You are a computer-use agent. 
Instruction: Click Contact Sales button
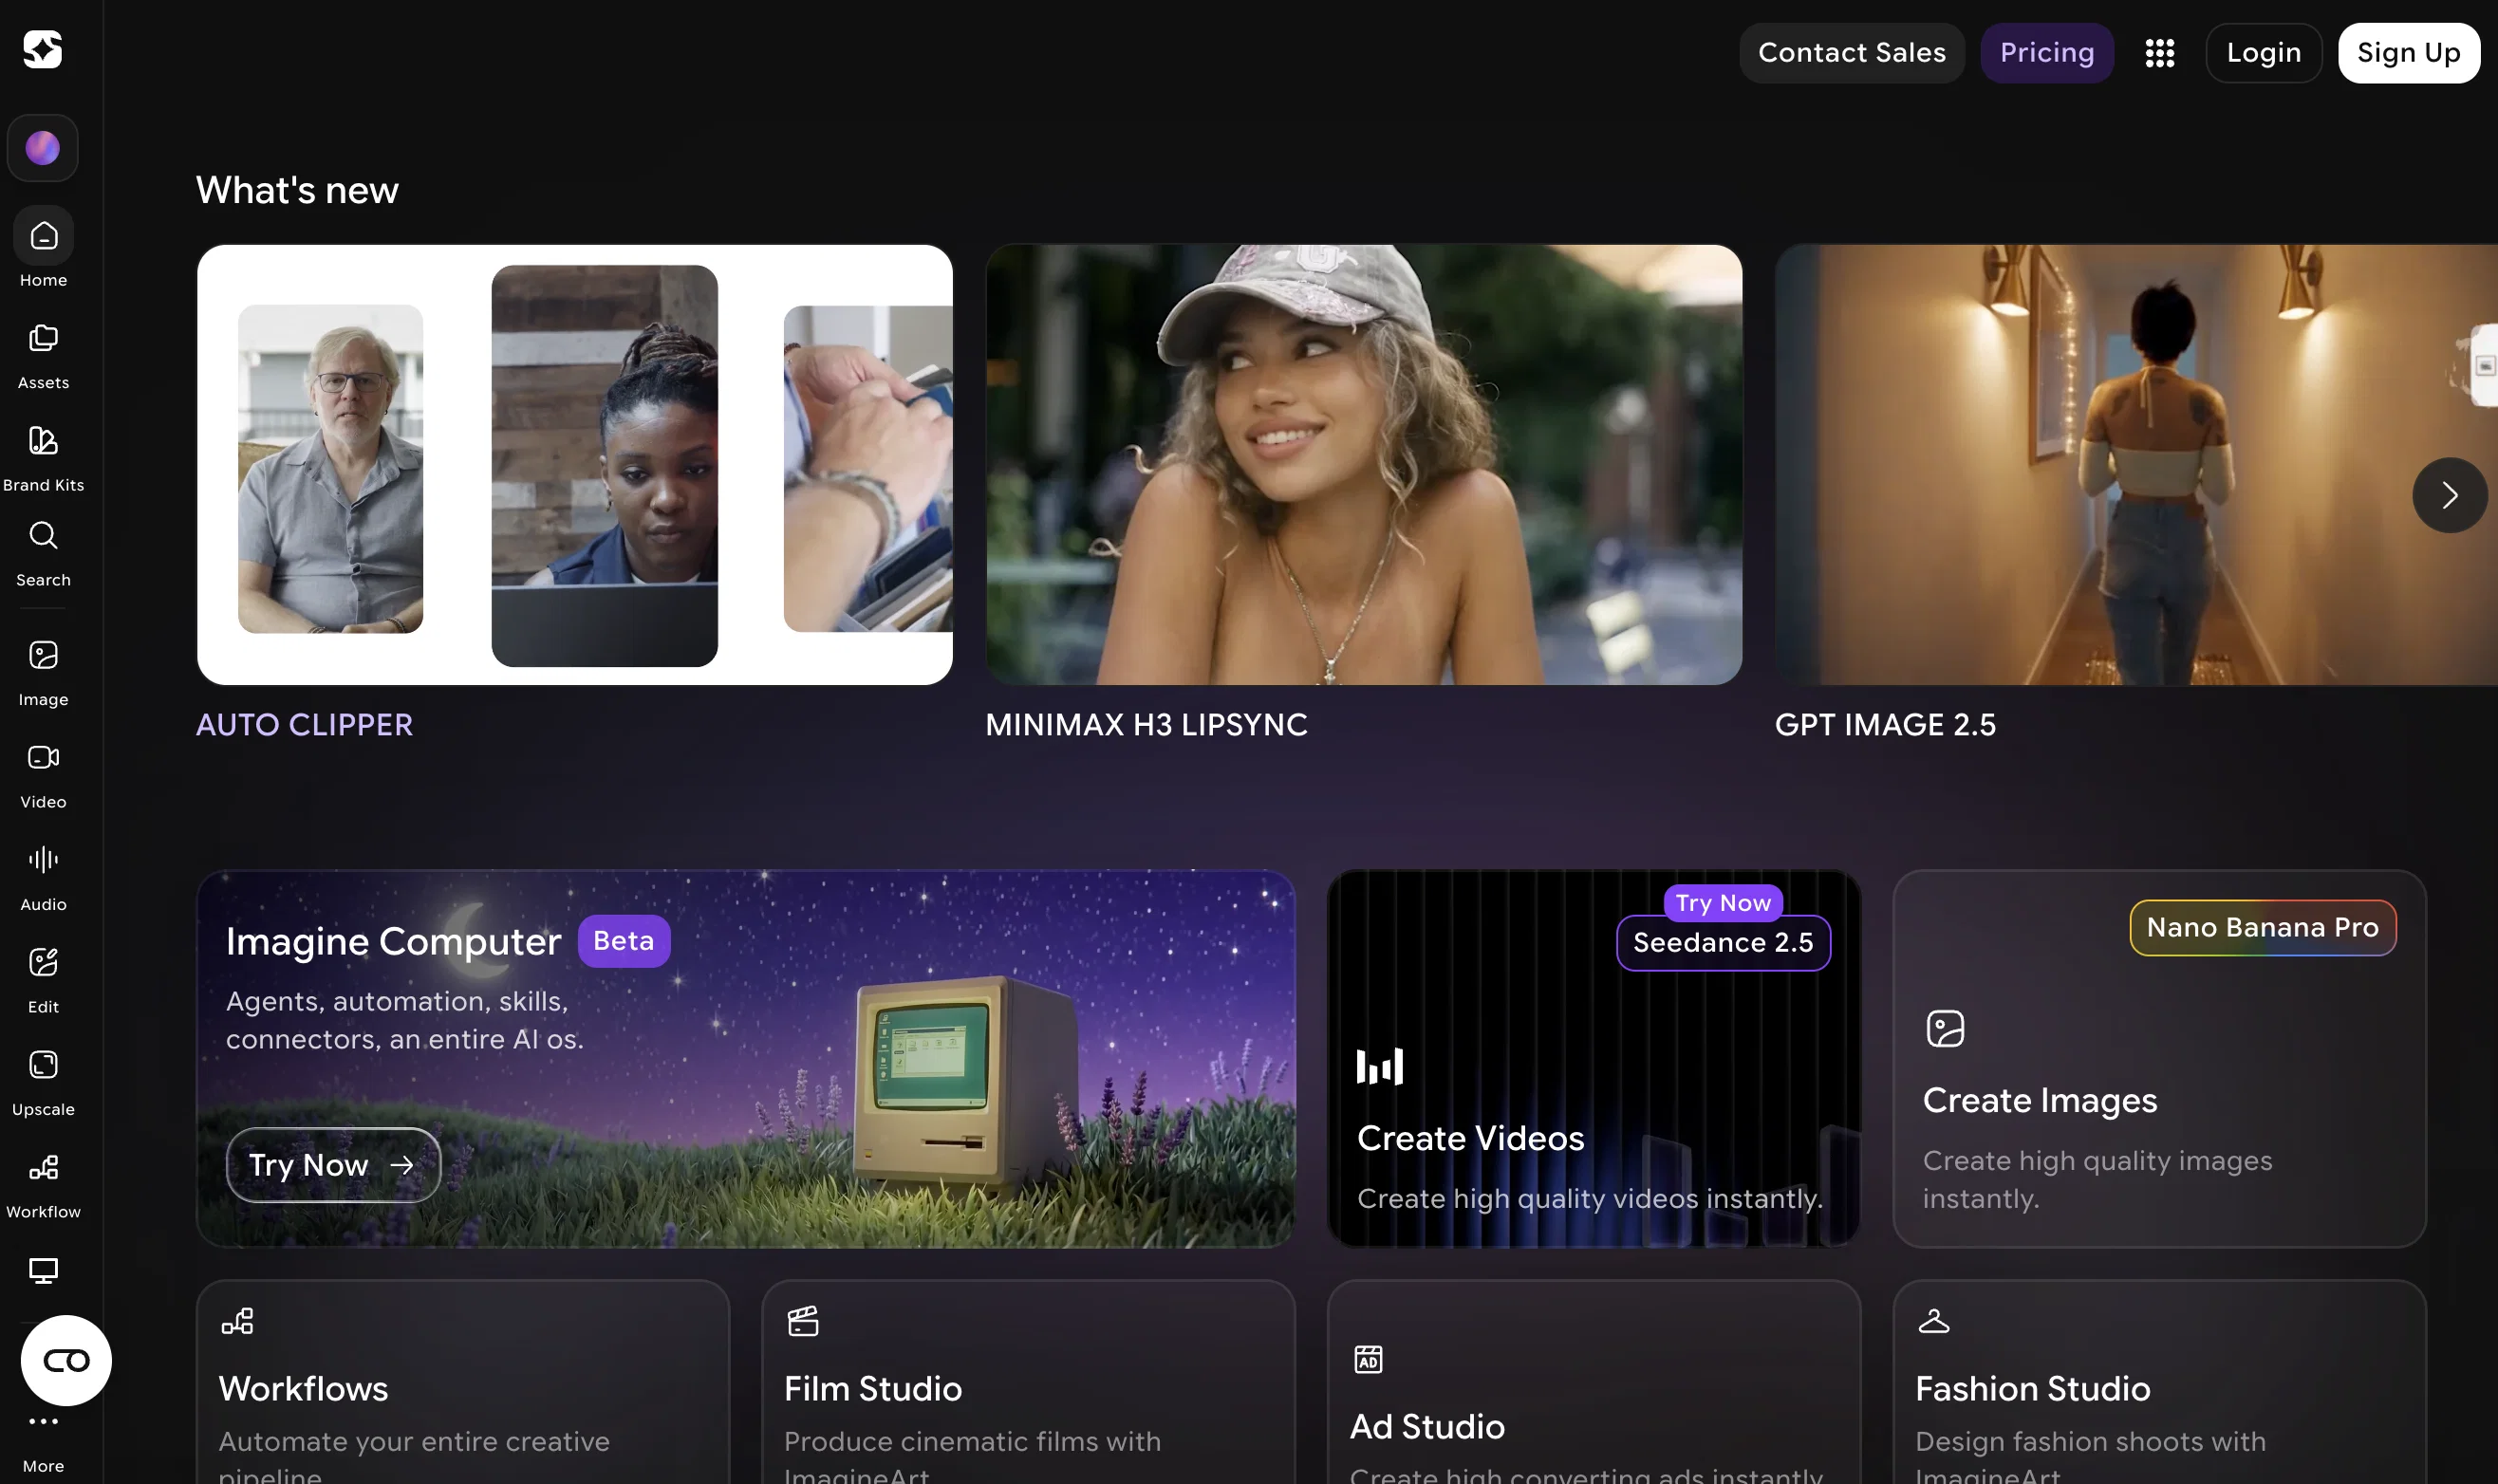coord(1851,53)
